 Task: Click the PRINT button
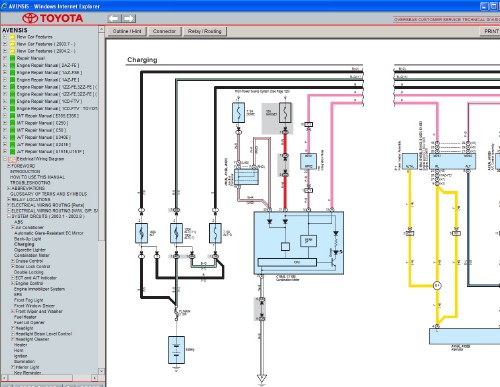pos(490,31)
